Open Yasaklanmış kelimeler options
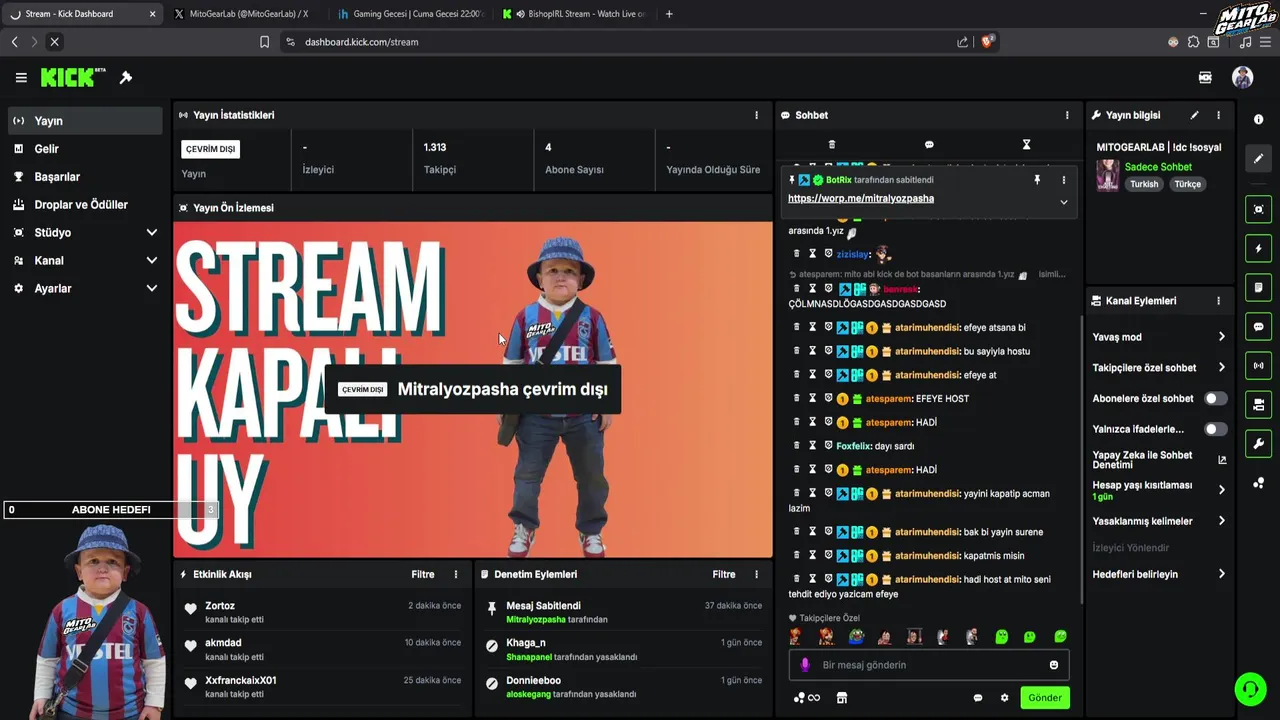 point(1159,521)
